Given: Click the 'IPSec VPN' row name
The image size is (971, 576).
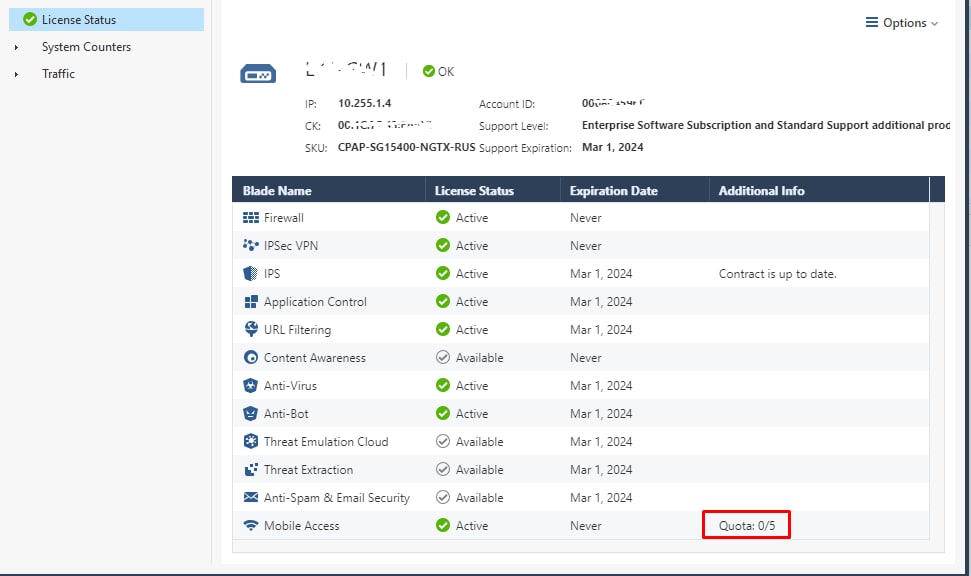Looking at the screenshot, I should (291, 246).
